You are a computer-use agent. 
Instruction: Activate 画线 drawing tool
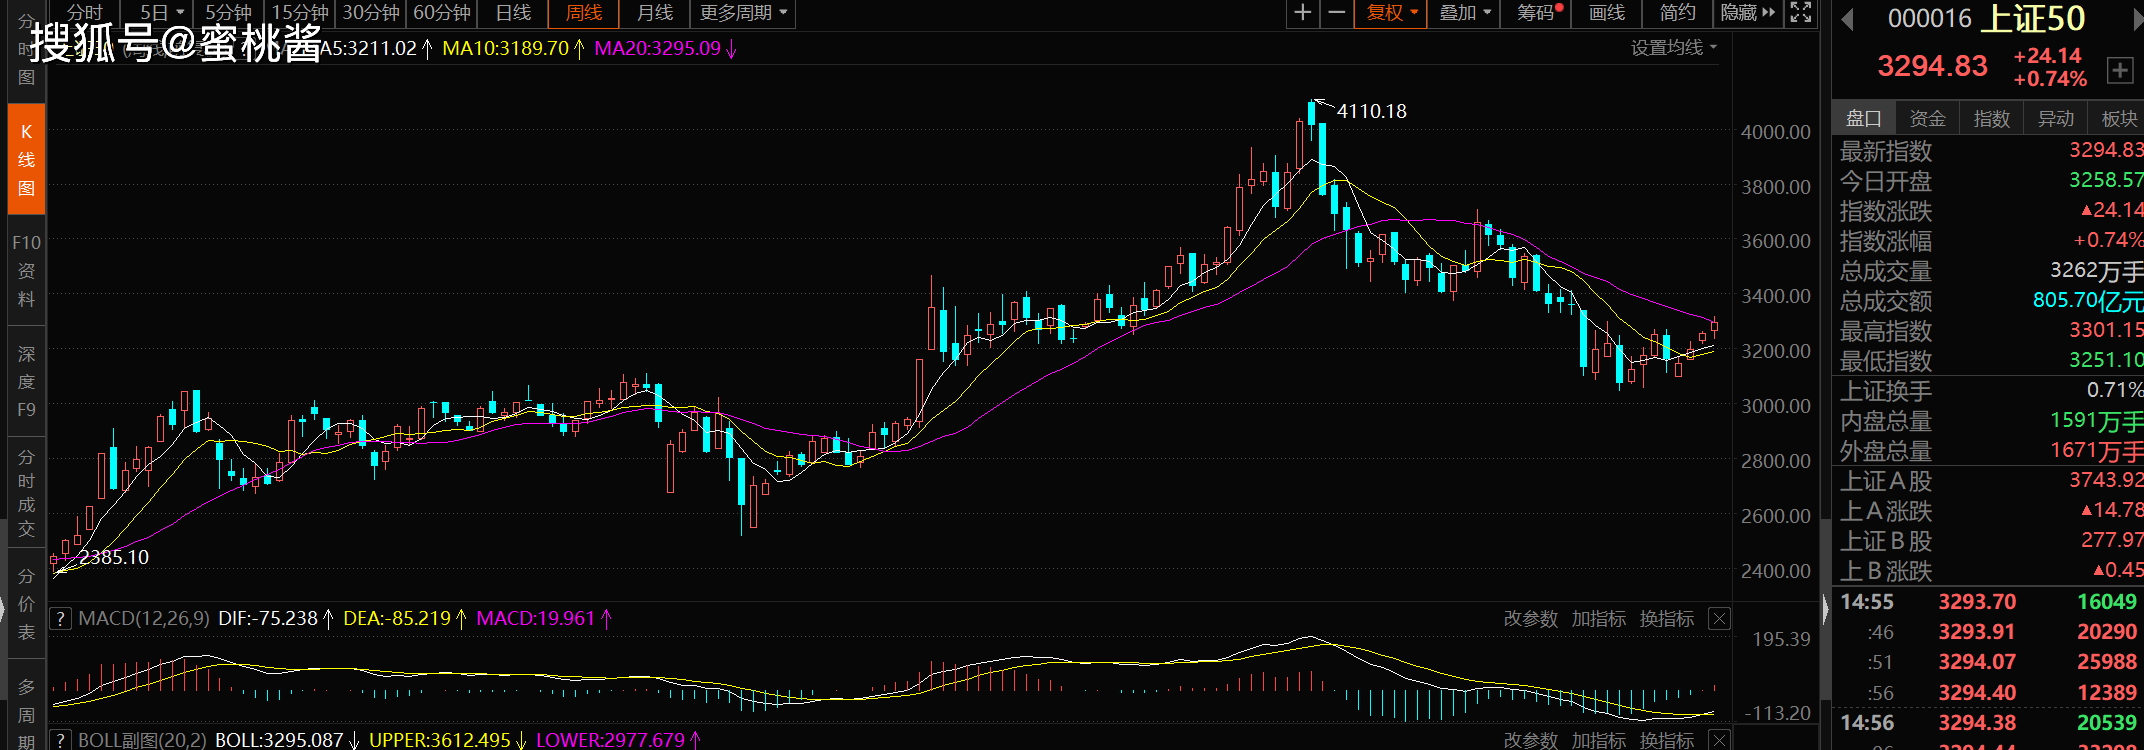[1607, 13]
